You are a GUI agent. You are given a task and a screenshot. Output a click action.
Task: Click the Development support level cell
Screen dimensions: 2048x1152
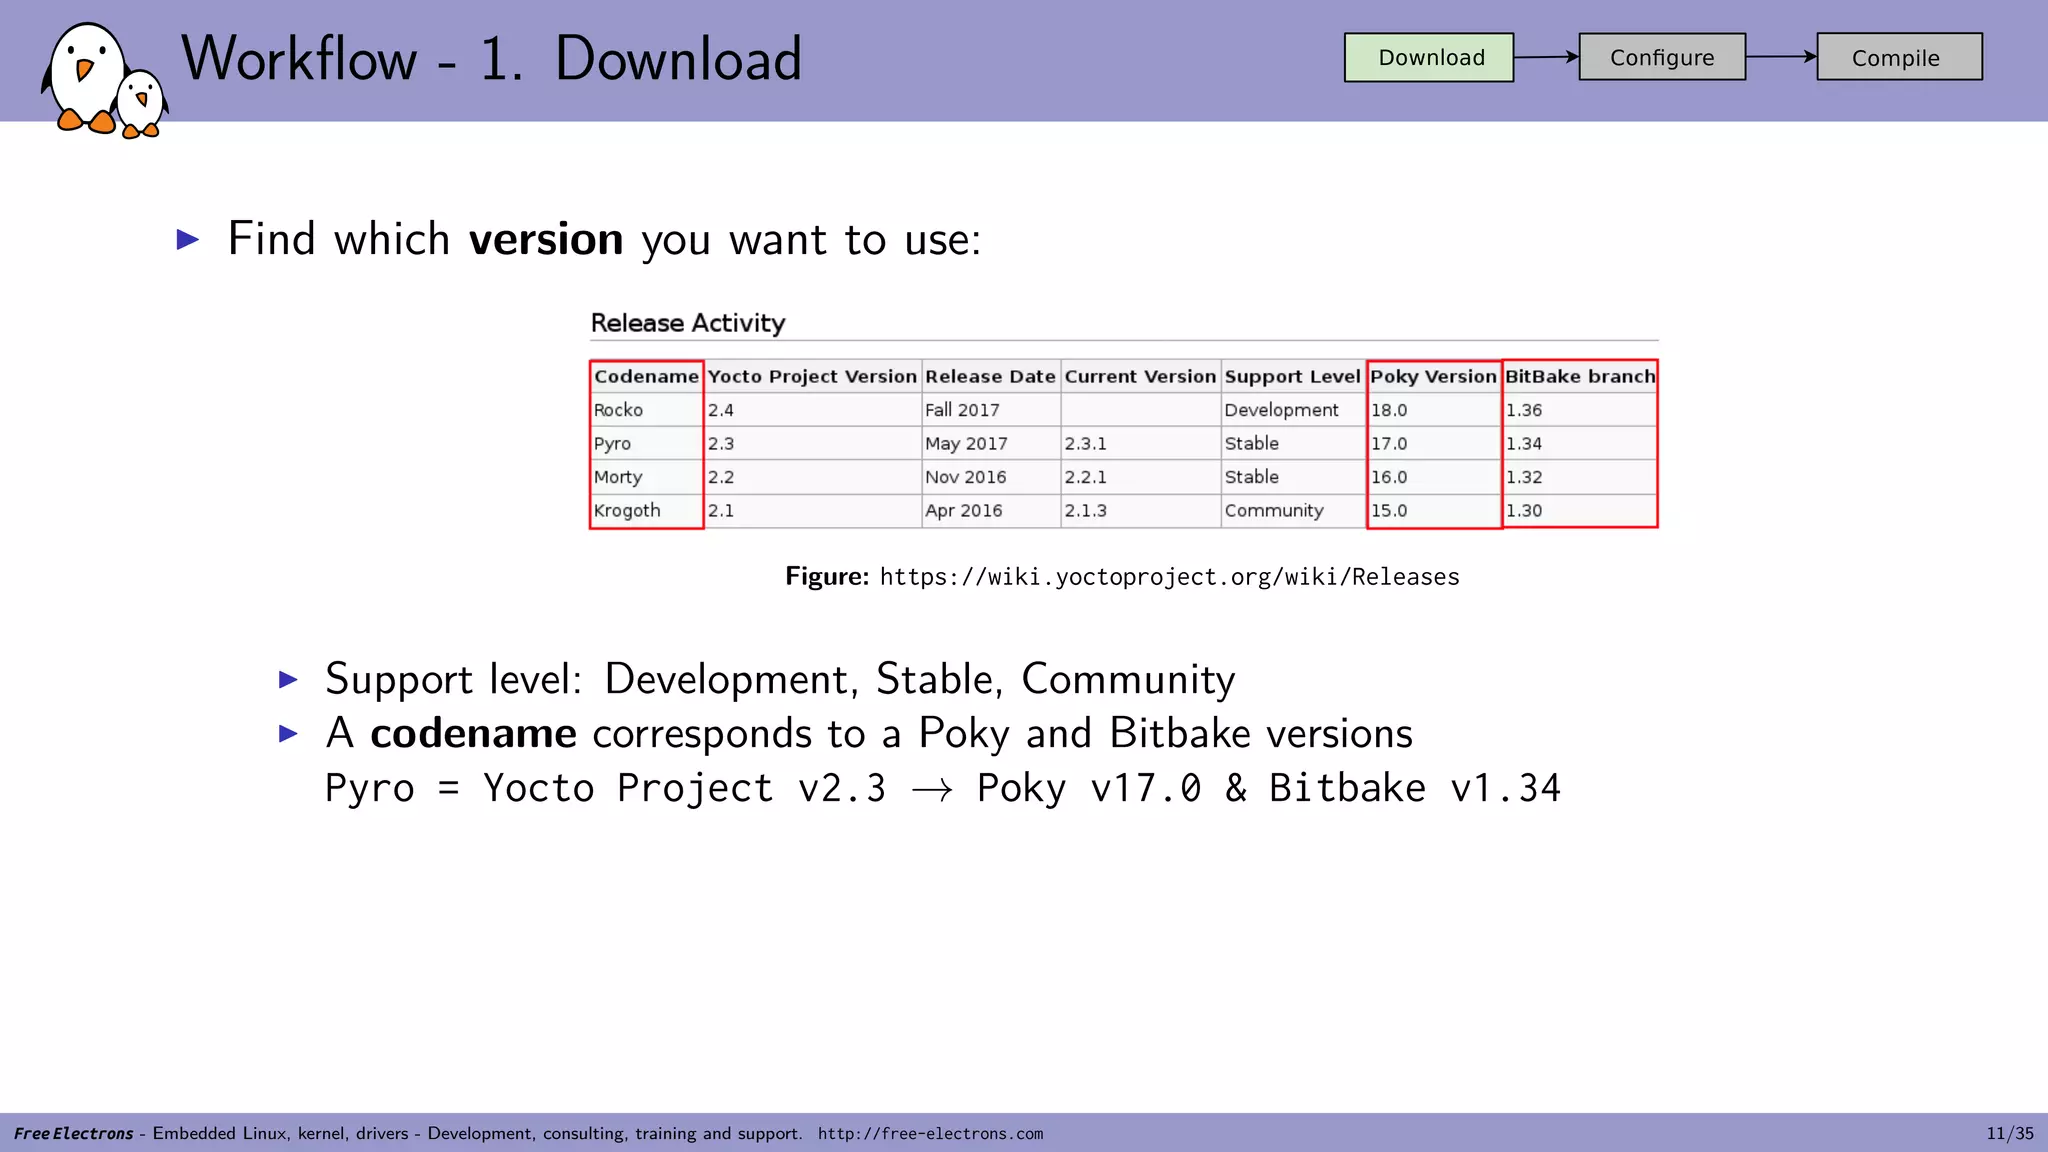coord(1292,410)
